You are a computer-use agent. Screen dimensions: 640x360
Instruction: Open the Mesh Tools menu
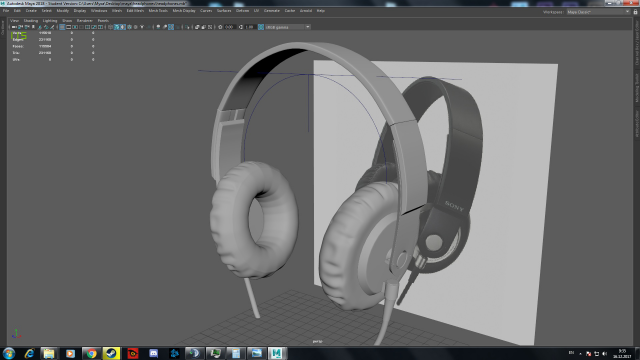click(158, 11)
